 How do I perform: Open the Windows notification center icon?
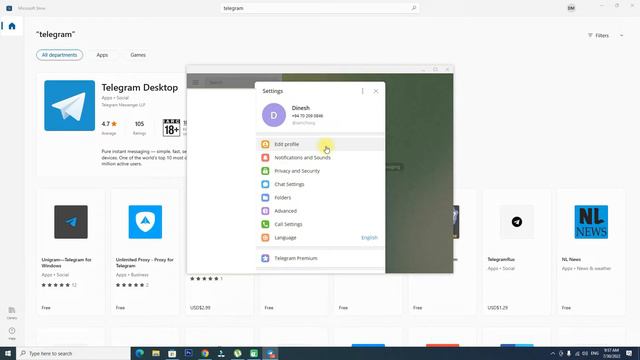pos(629,353)
